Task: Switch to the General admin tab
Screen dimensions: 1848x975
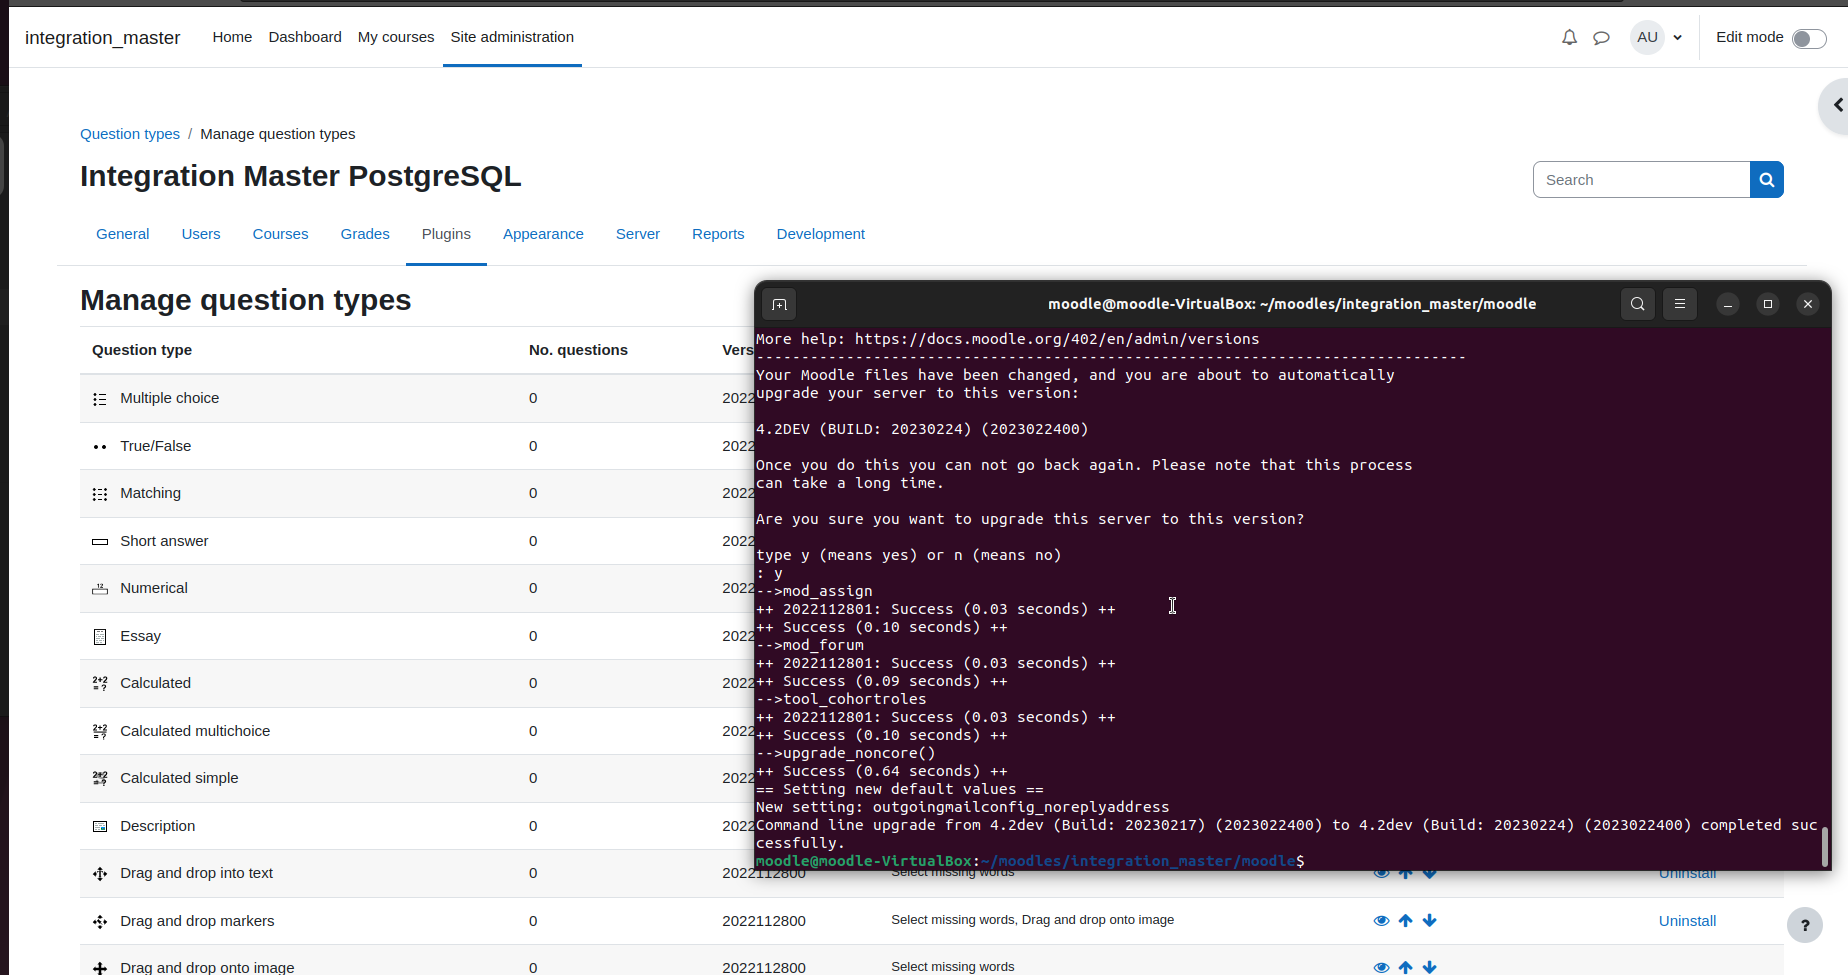Action: (x=122, y=234)
